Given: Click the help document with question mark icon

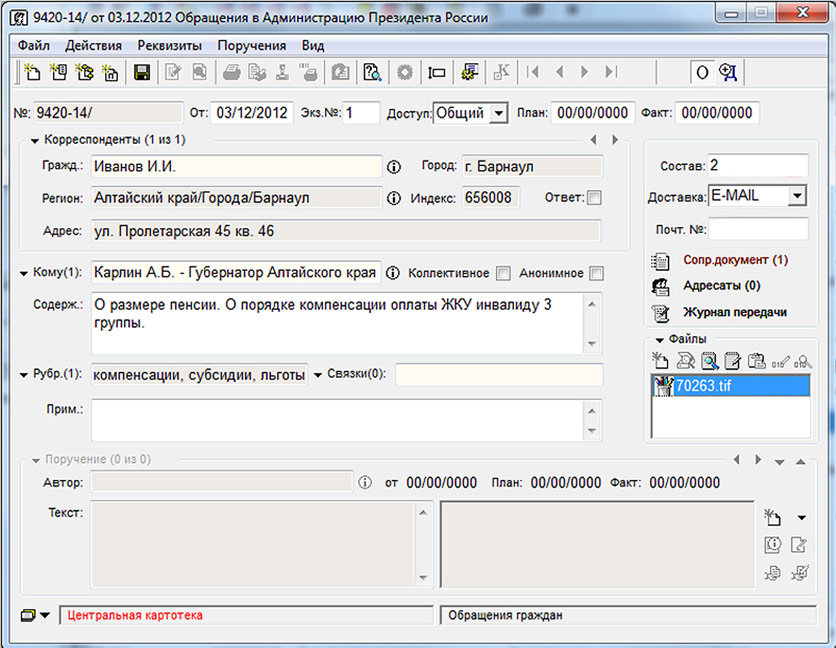Looking at the screenshot, I should pyautogui.click(x=372, y=72).
